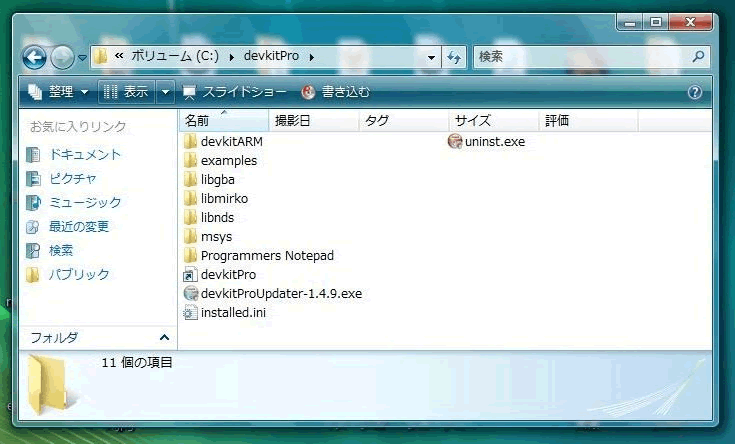Click the Forward navigation arrow button
The height and width of the screenshot is (444, 735).
tap(62, 58)
